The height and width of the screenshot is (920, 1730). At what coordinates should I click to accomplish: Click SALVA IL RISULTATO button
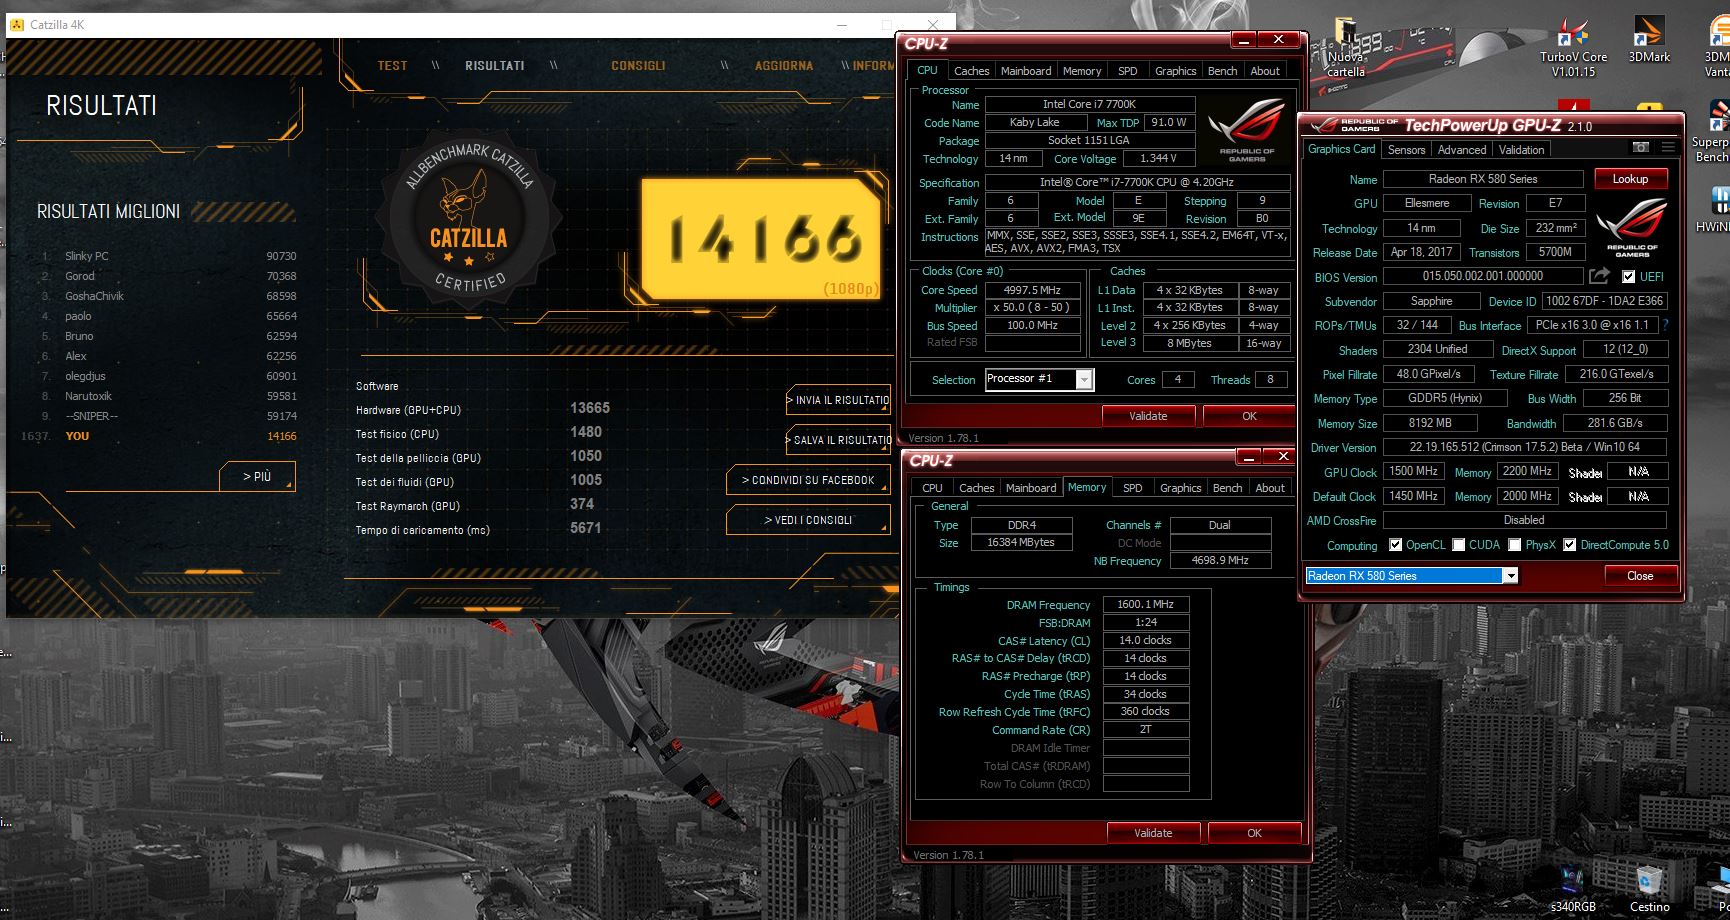(838, 440)
